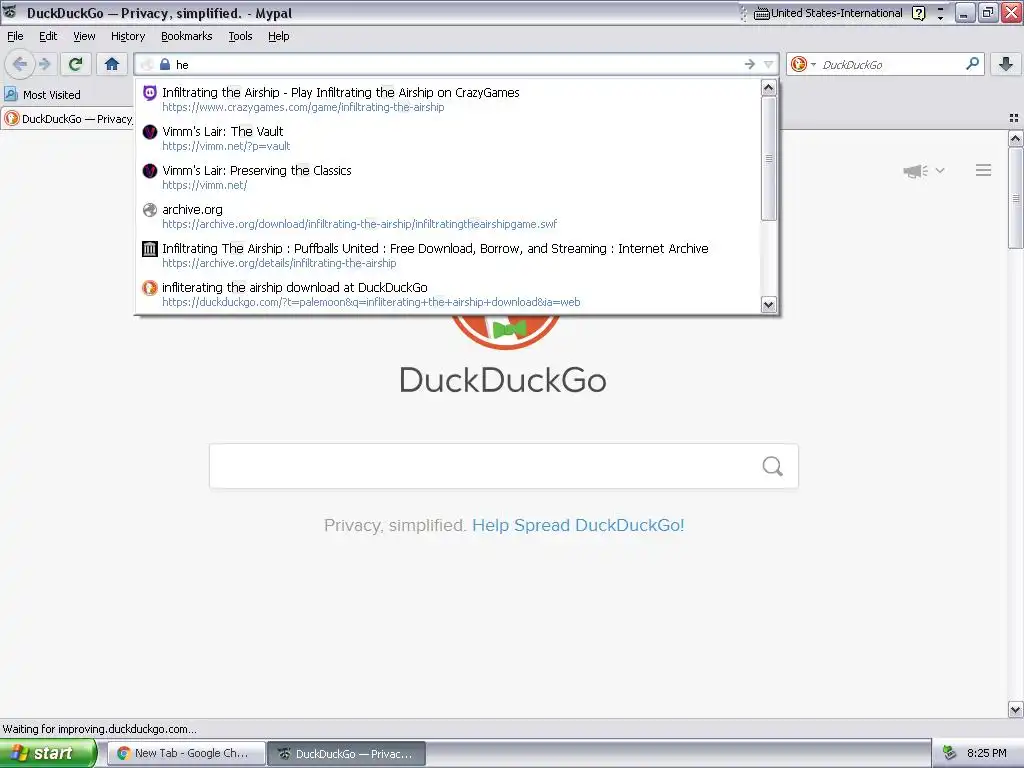Select infliterating the airship download DuckDuckGo suggestion
The image size is (1024, 768).
(448, 294)
